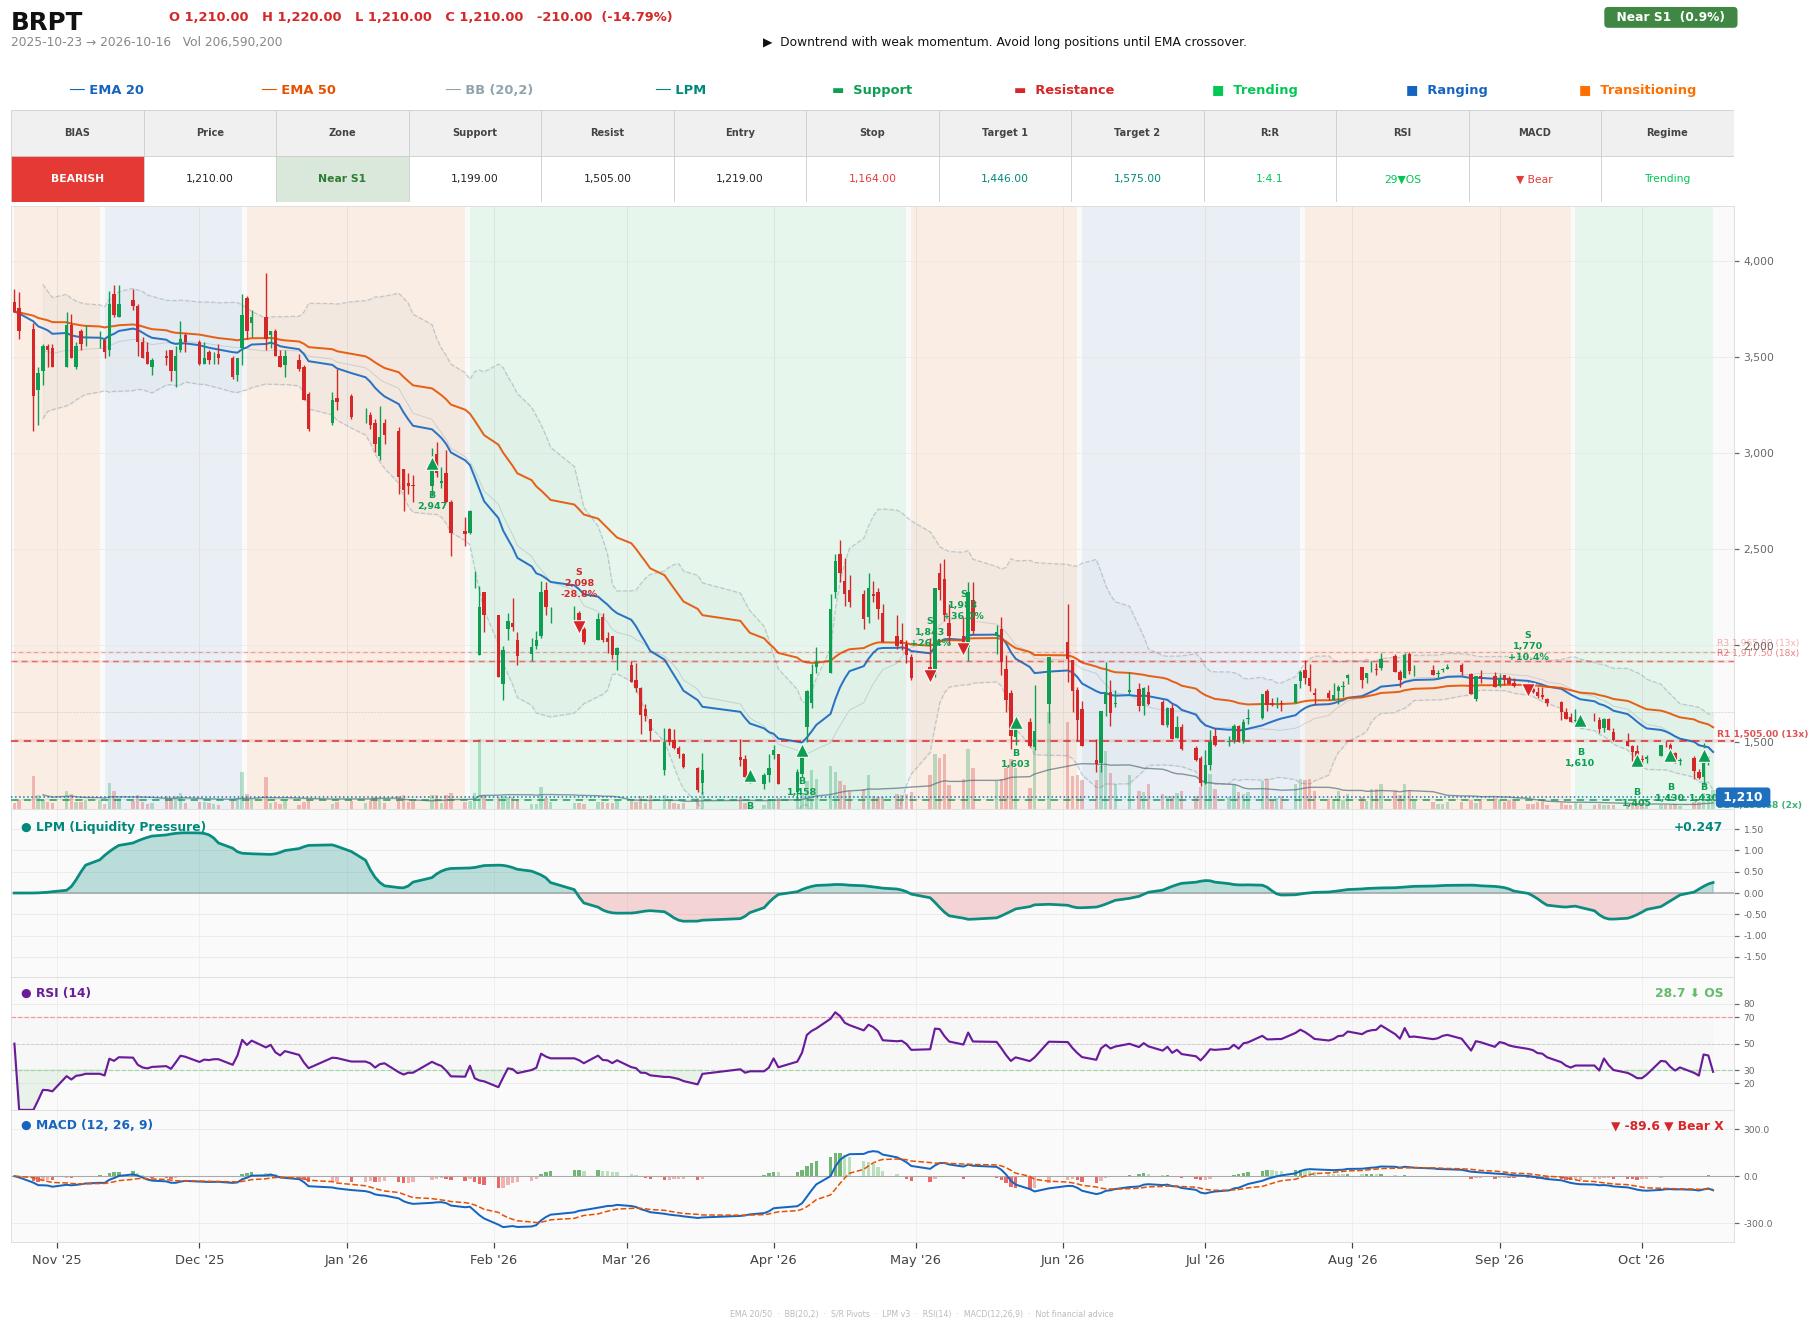Screen dimensions: 1819x1330
Task: Toggle the EMA 50 legend entry
Action: coord(298,90)
